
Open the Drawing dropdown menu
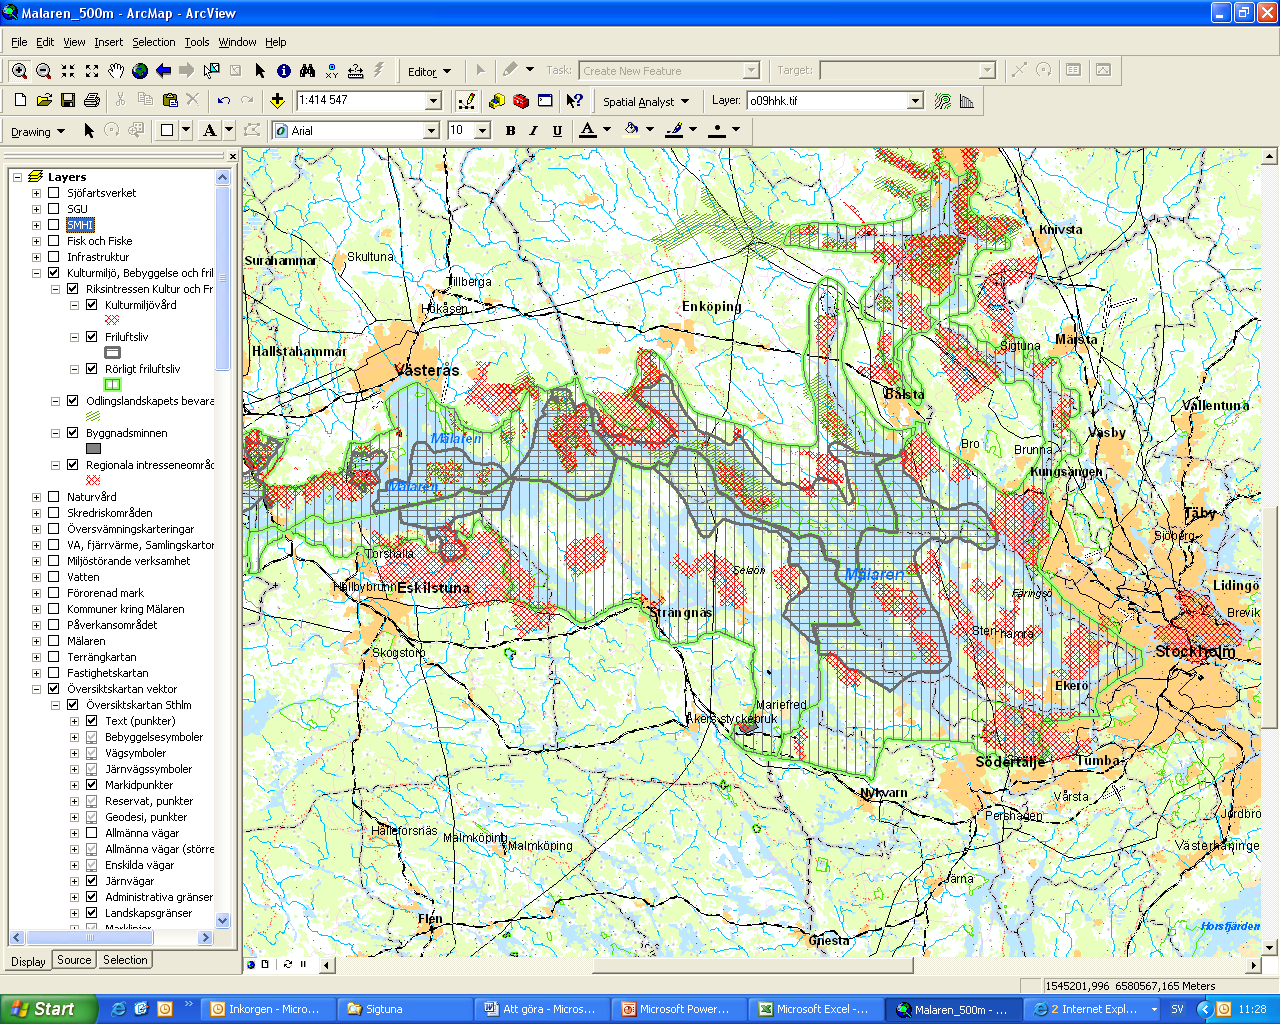coord(38,131)
